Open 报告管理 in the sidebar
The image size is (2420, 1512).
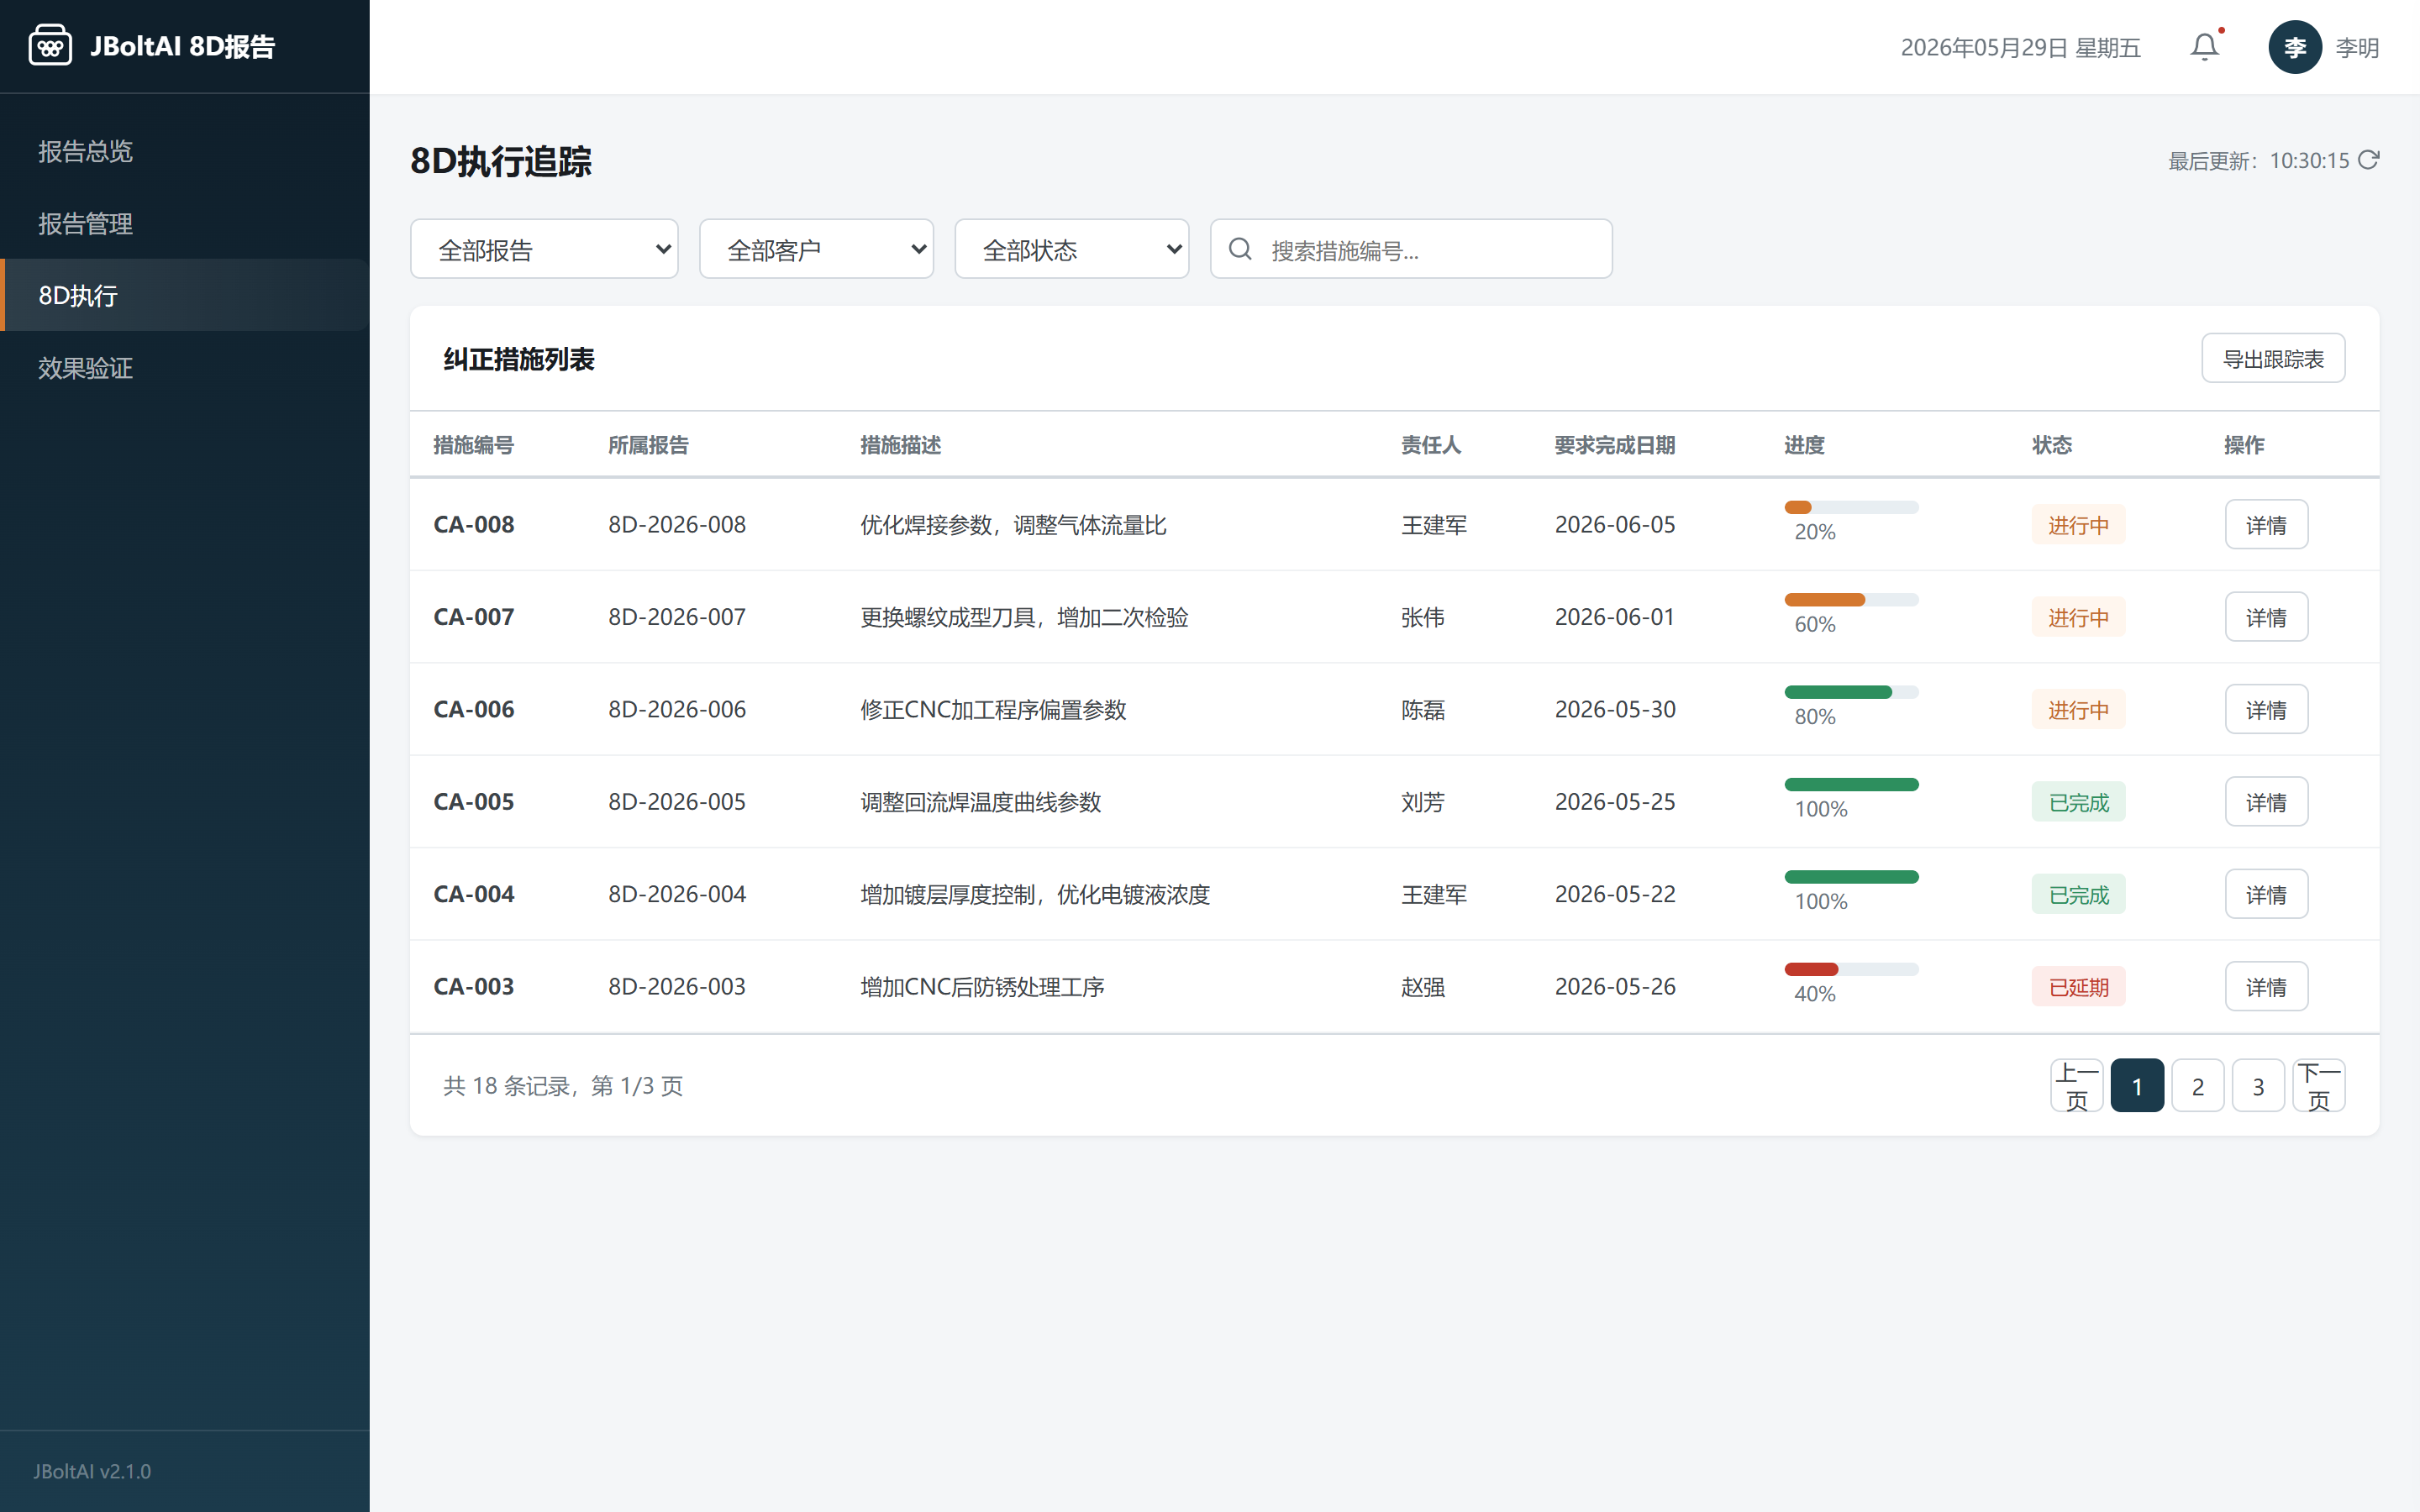[185, 223]
